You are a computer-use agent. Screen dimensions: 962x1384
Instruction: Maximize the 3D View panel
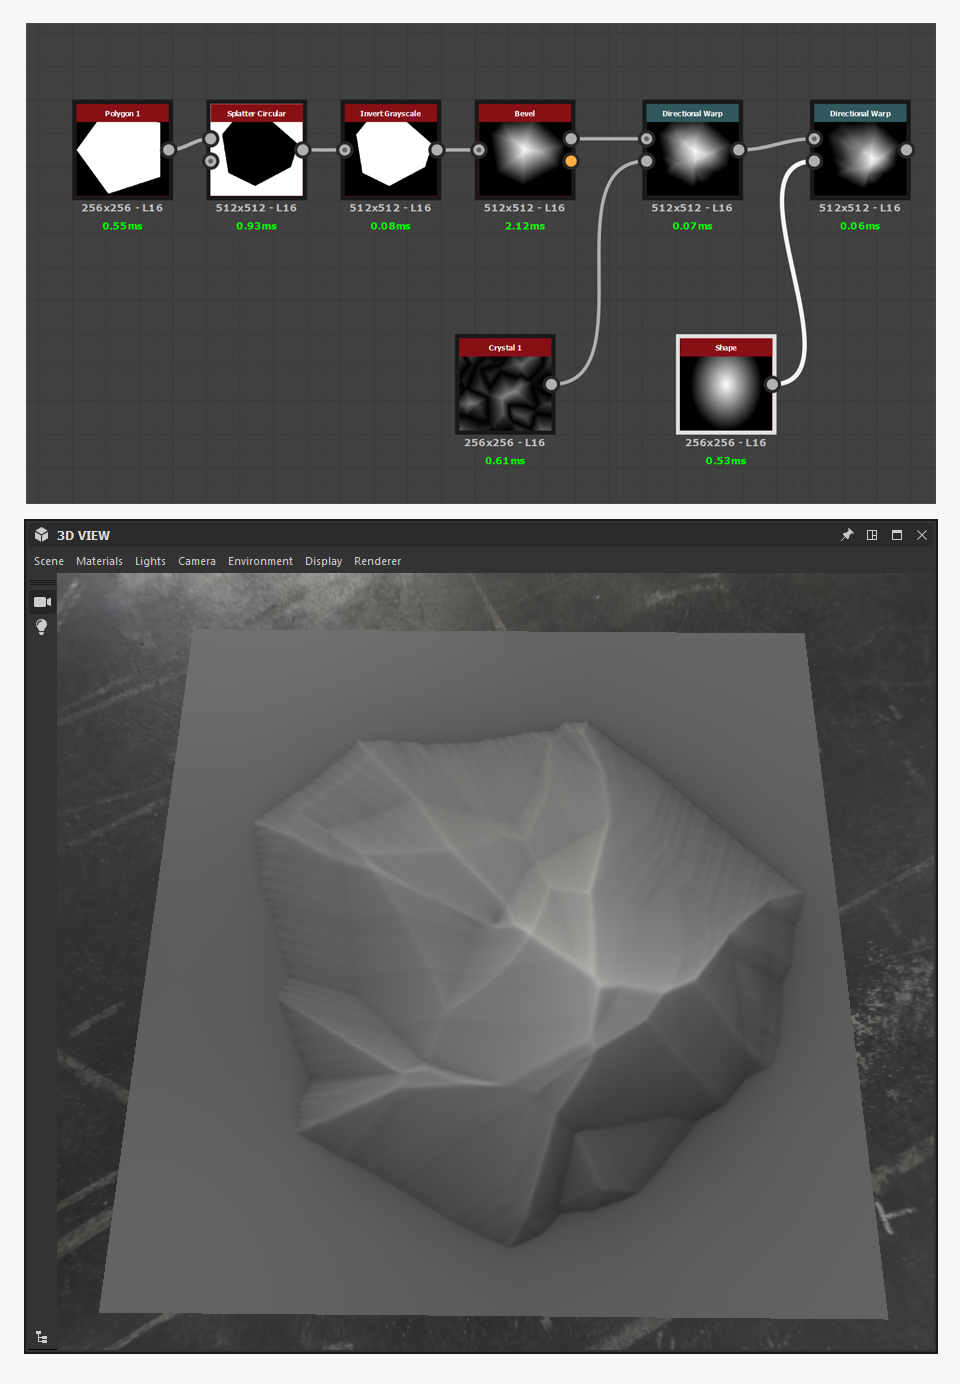[897, 535]
